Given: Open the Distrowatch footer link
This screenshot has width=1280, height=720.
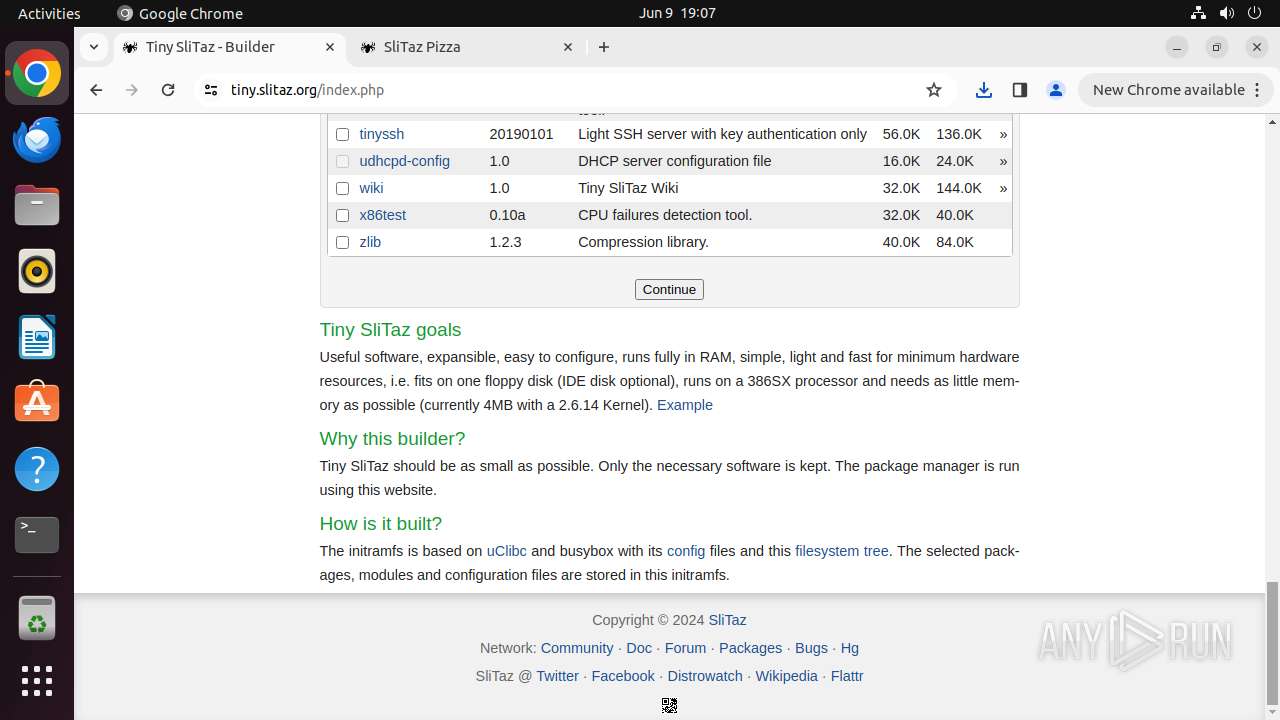Looking at the screenshot, I should [705, 676].
